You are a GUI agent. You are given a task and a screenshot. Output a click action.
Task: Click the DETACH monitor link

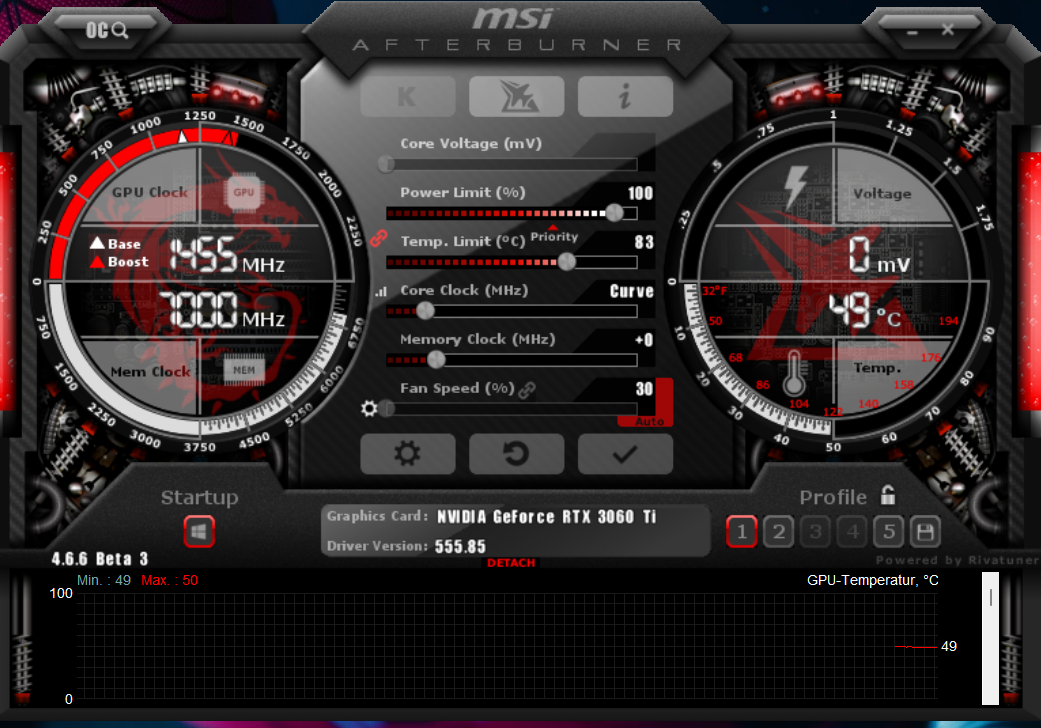click(x=511, y=563)
